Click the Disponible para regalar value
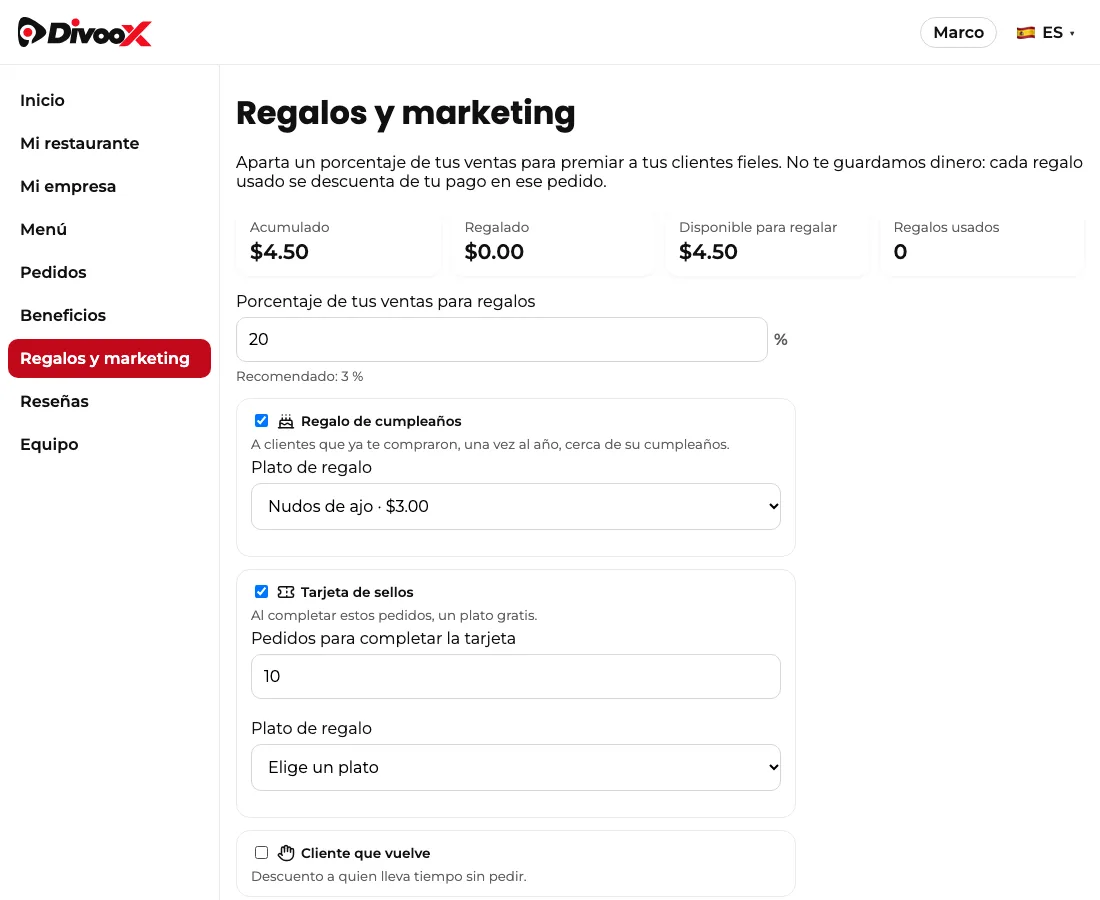Screen dimensions: 1100x900 point(709,252)
